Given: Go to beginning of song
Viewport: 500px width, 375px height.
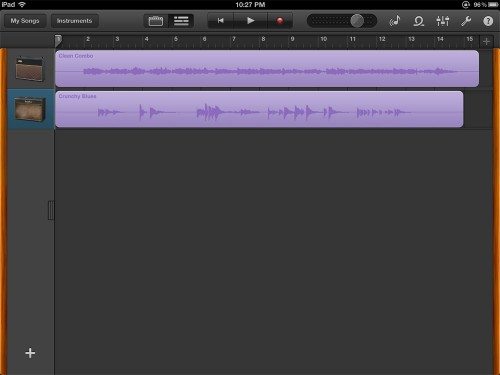Looking at the screenshot, I should (220, 21).
